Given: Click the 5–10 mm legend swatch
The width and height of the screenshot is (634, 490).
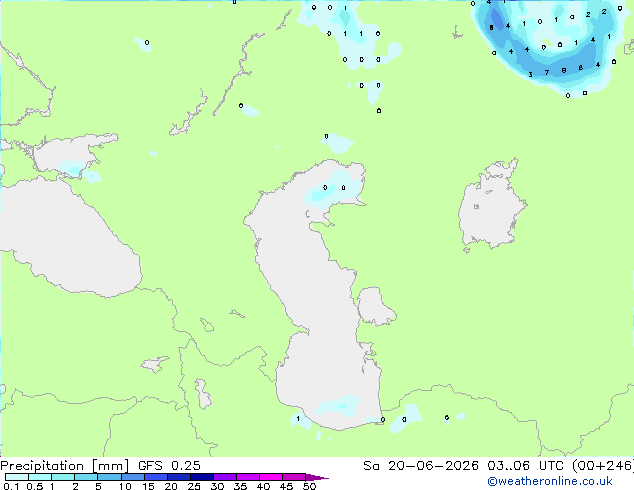Looking at the screenshot, I should pos(109,477).
